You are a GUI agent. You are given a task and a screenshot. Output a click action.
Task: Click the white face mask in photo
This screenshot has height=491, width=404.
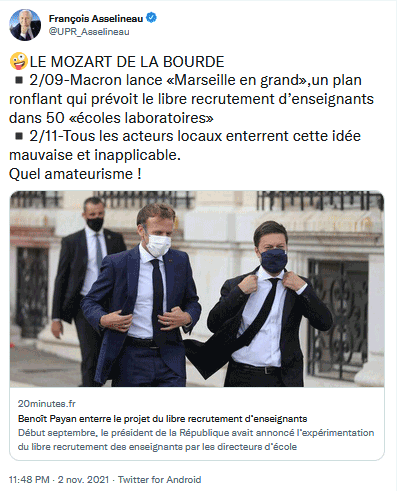coord(158,244)
